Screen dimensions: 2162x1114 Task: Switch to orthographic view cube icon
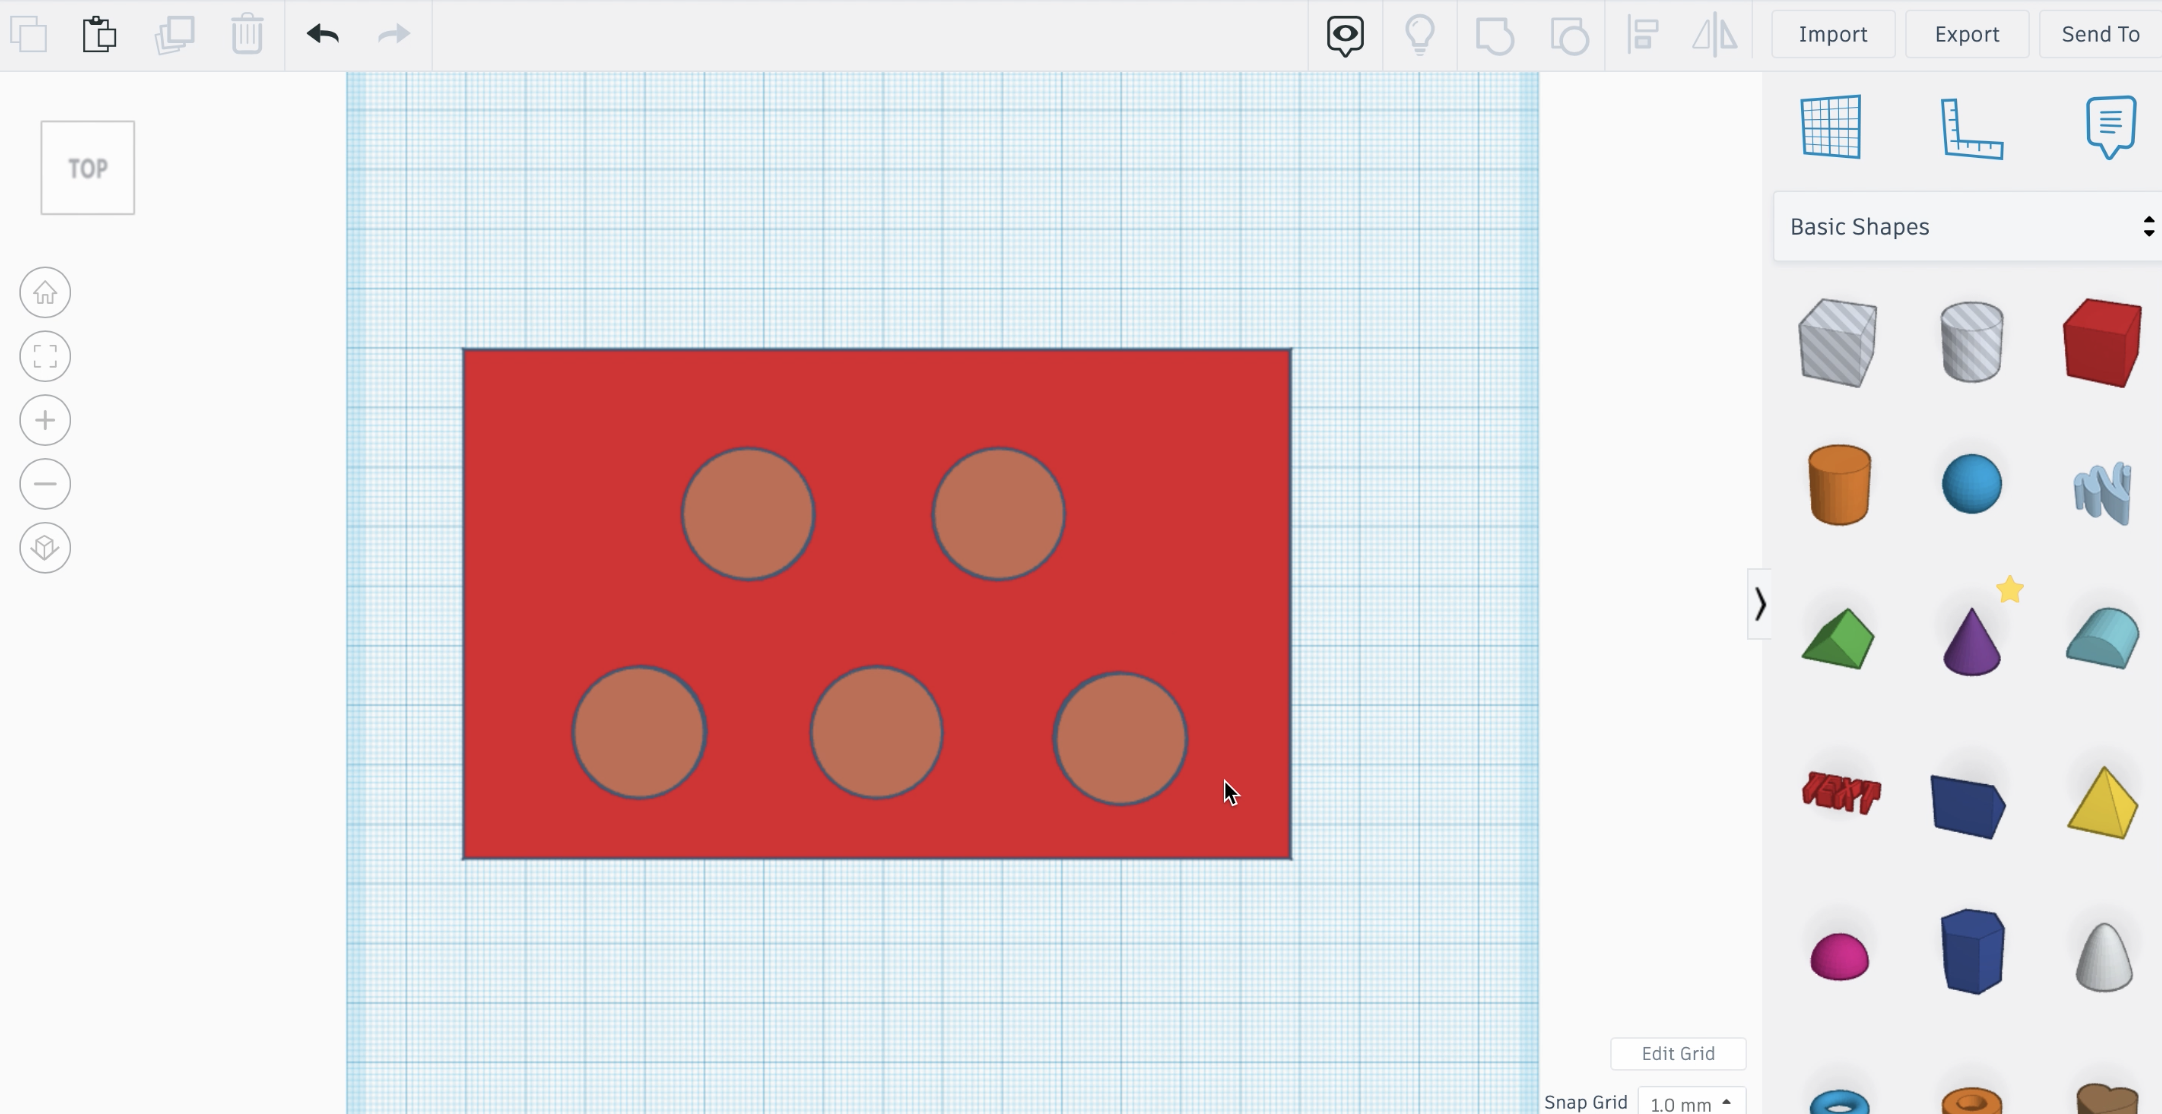point(45,548)
